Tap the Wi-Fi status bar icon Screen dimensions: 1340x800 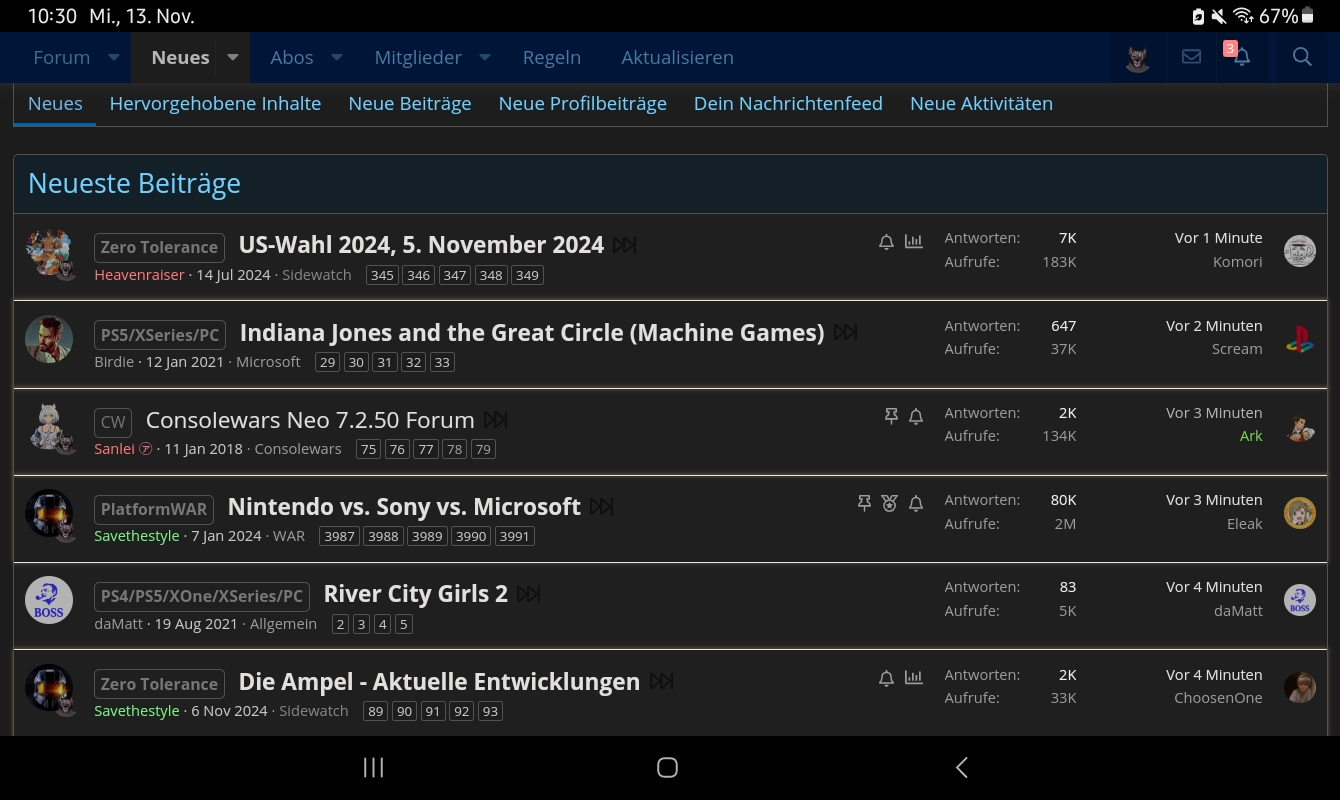pyautogui.click(x=1243, y=16)
